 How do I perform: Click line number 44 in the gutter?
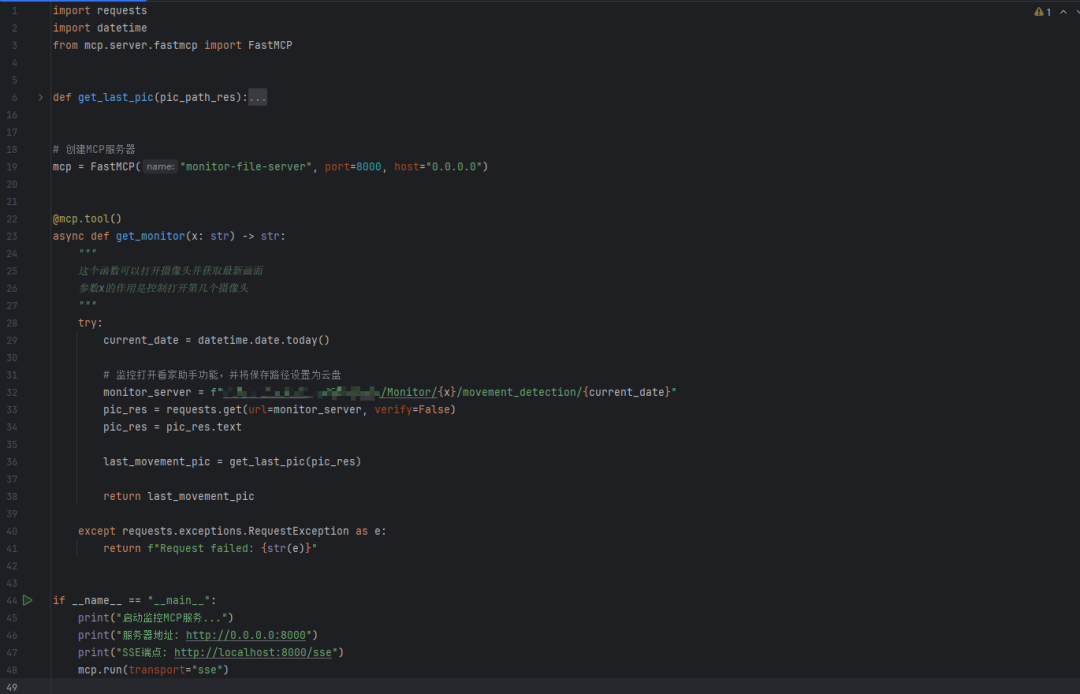tap(12, 600)
